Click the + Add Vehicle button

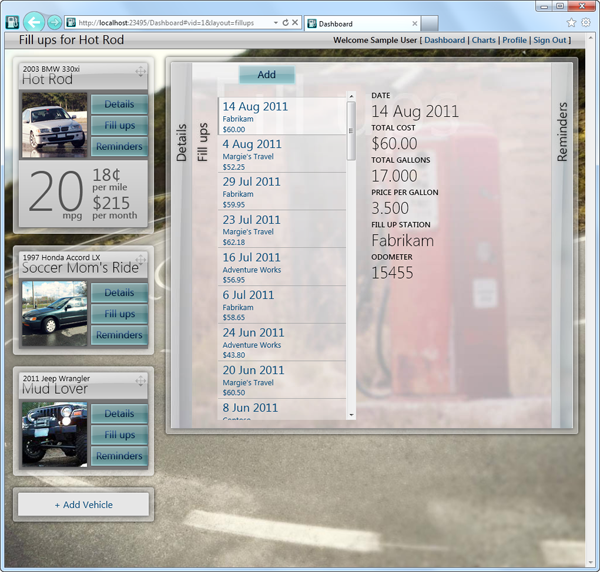coord(83,505)
